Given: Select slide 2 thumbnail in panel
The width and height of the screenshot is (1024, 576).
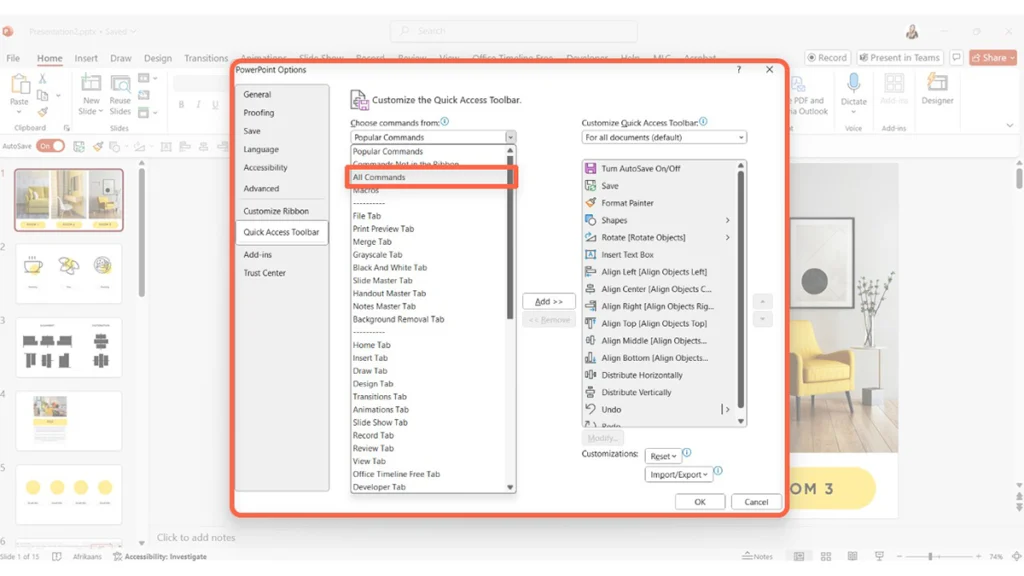Looking at the screenshot, I should tap(69, 274).
